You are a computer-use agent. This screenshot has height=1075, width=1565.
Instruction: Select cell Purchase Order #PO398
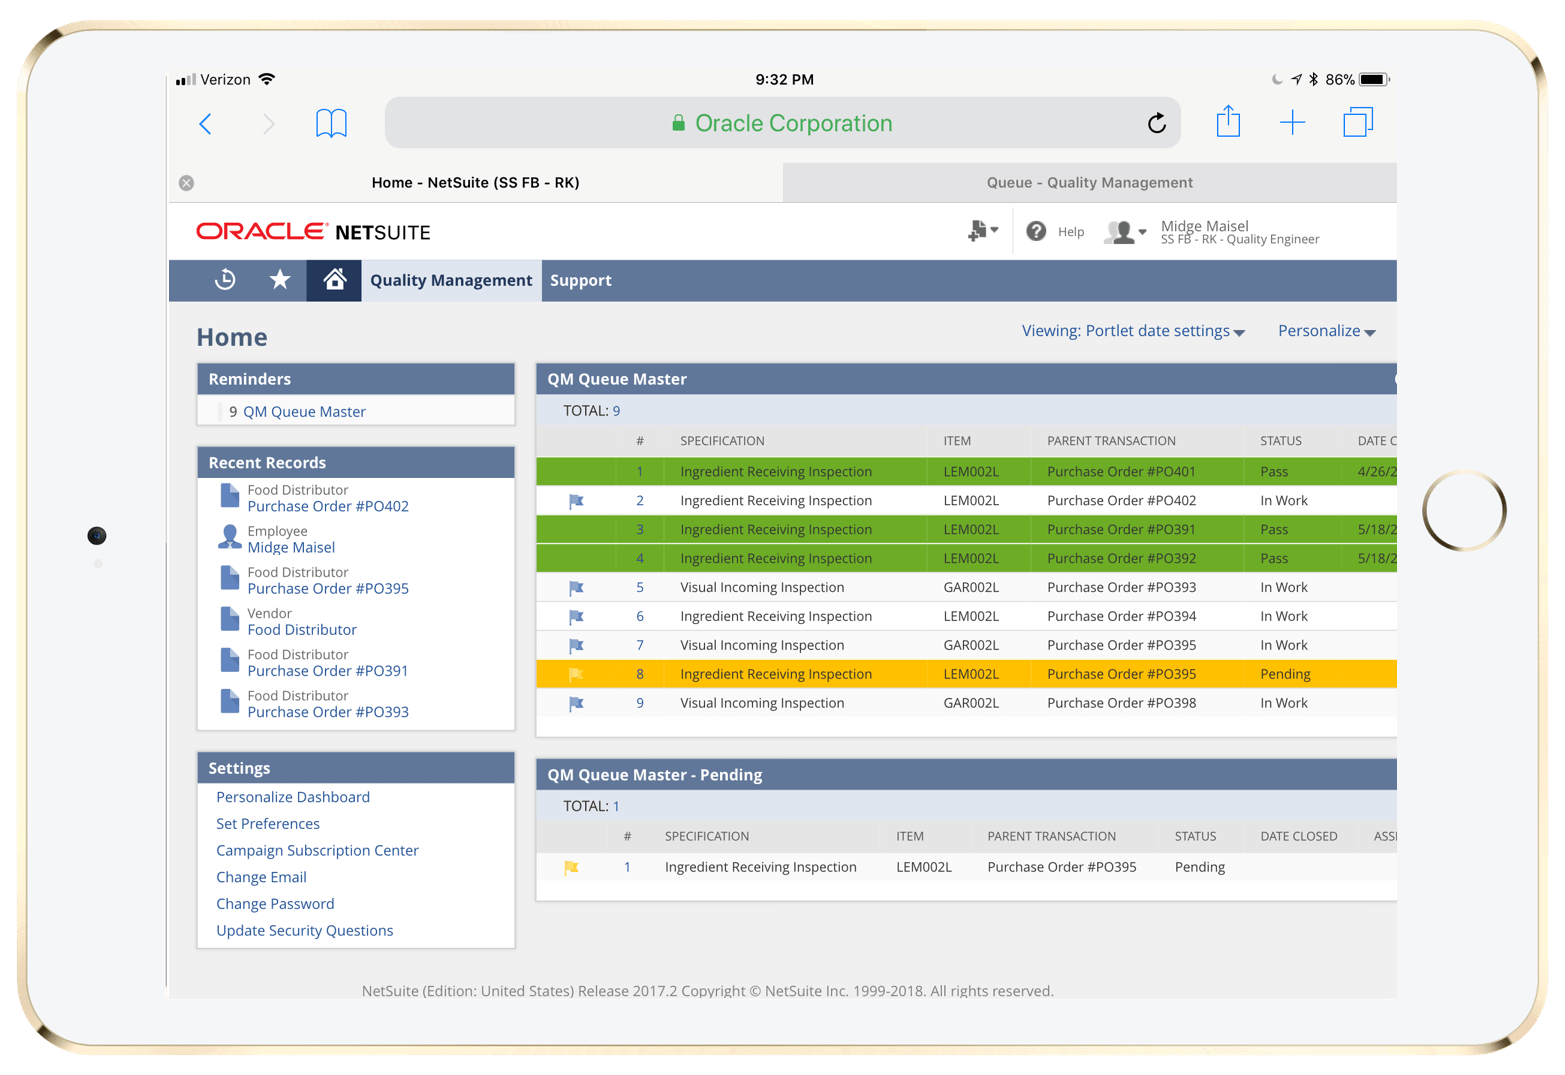pos(1121,704)
